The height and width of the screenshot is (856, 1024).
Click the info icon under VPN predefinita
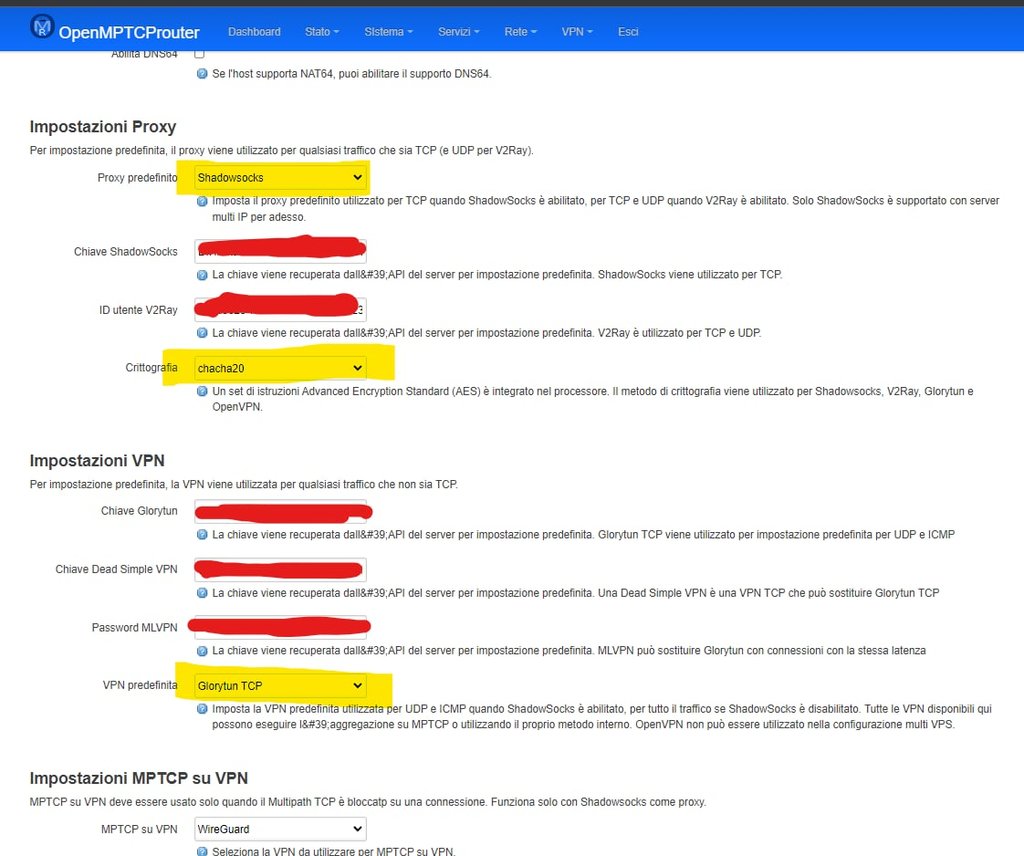click(202, 709)
